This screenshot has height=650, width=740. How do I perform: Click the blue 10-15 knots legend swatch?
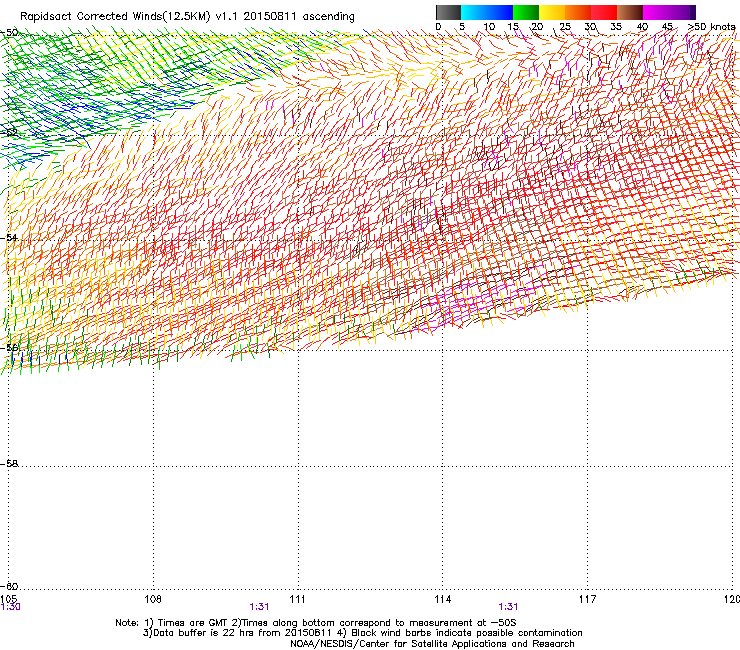click(x=500, y=12)
